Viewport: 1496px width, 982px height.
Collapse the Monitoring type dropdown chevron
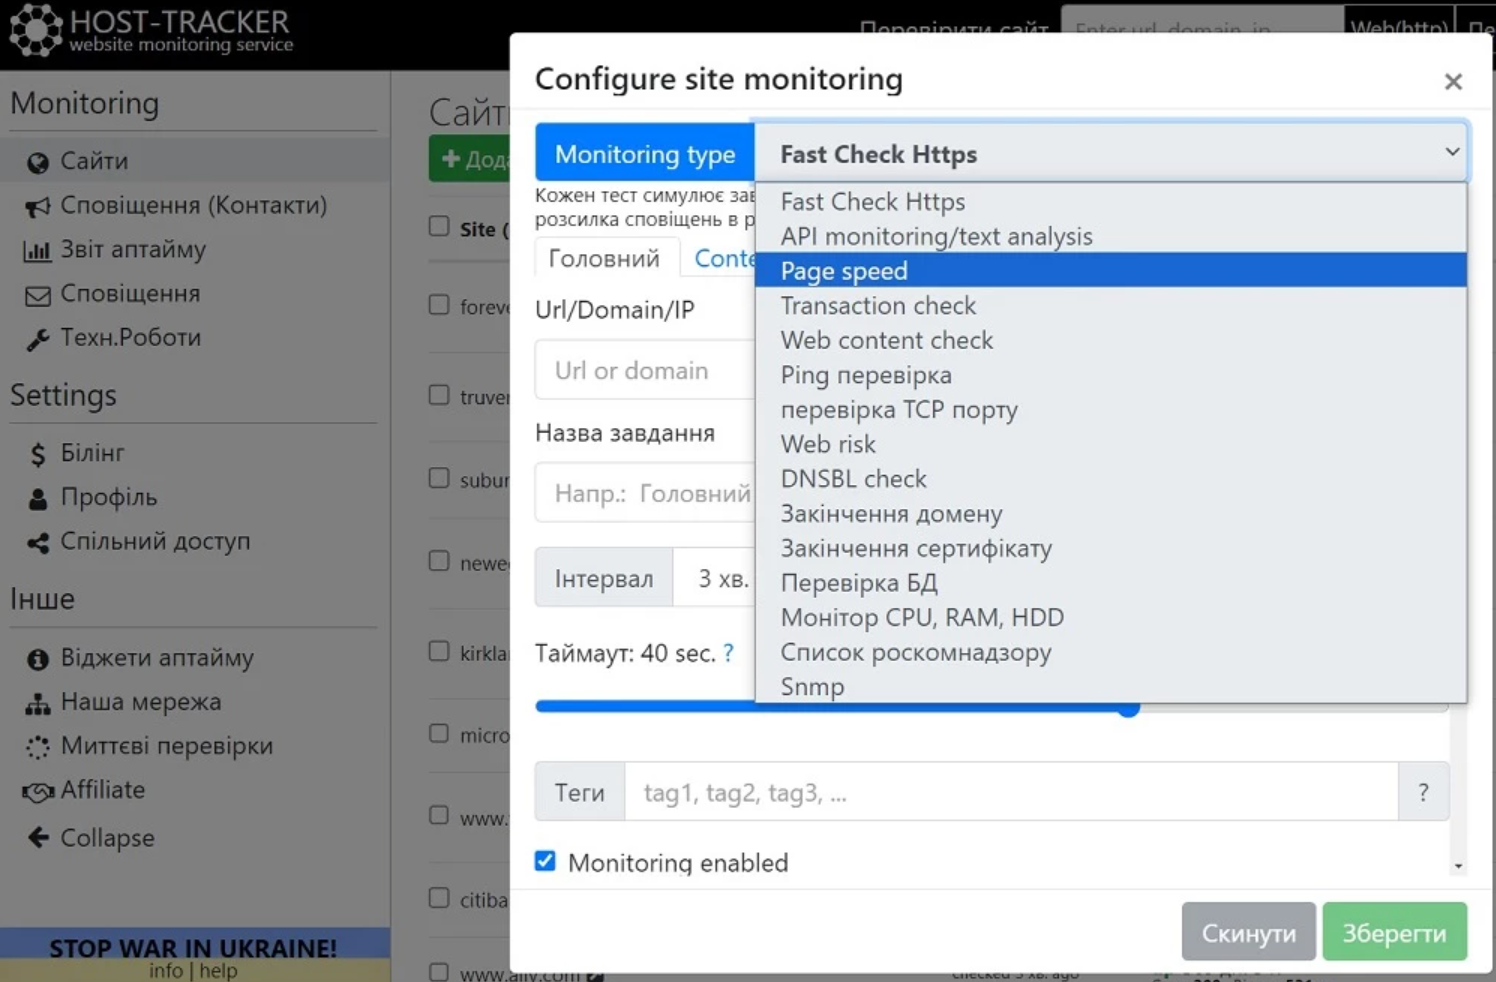click(1451, 152)
